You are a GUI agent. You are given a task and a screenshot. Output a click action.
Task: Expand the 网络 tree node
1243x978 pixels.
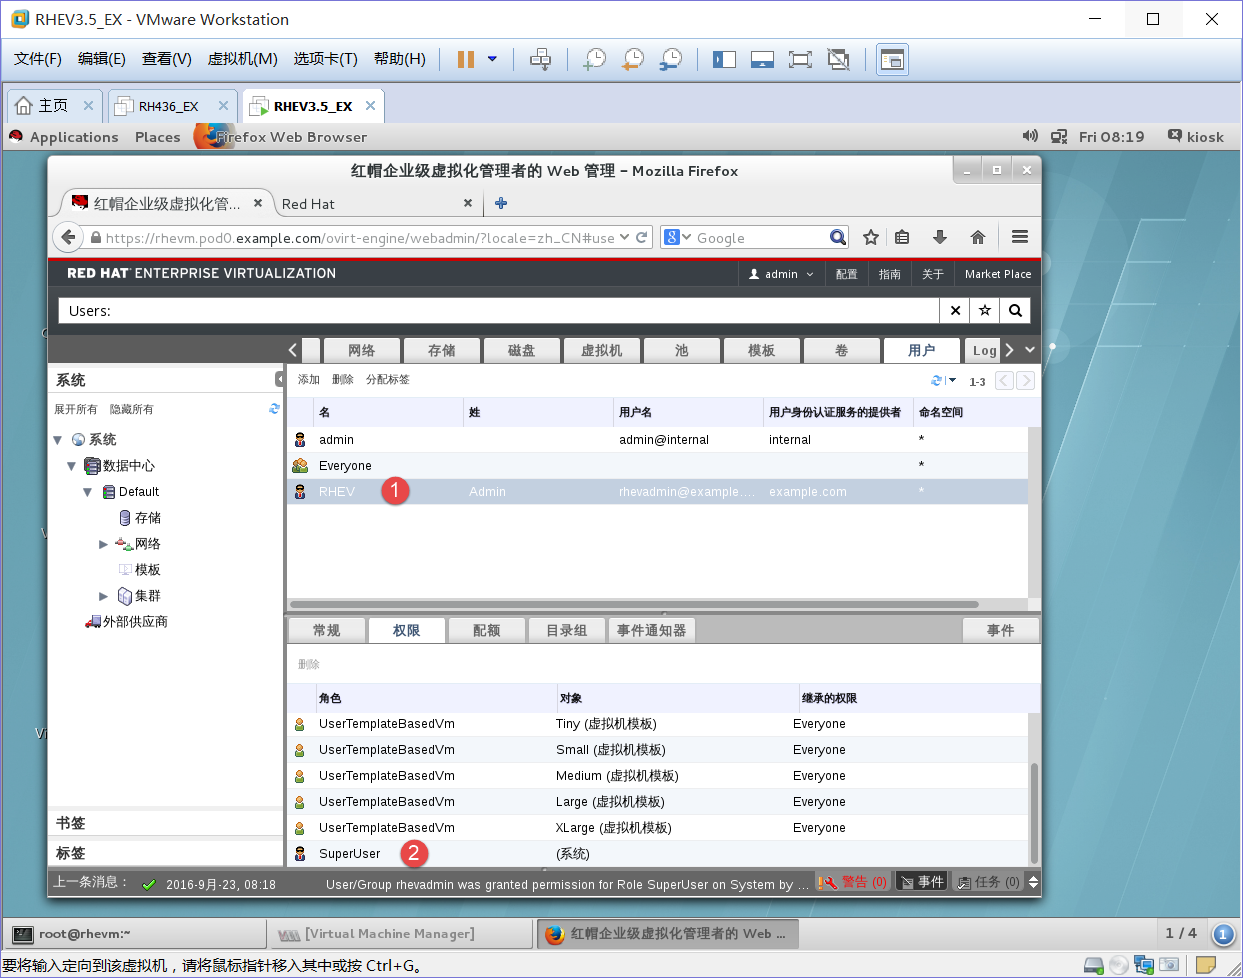103,544
